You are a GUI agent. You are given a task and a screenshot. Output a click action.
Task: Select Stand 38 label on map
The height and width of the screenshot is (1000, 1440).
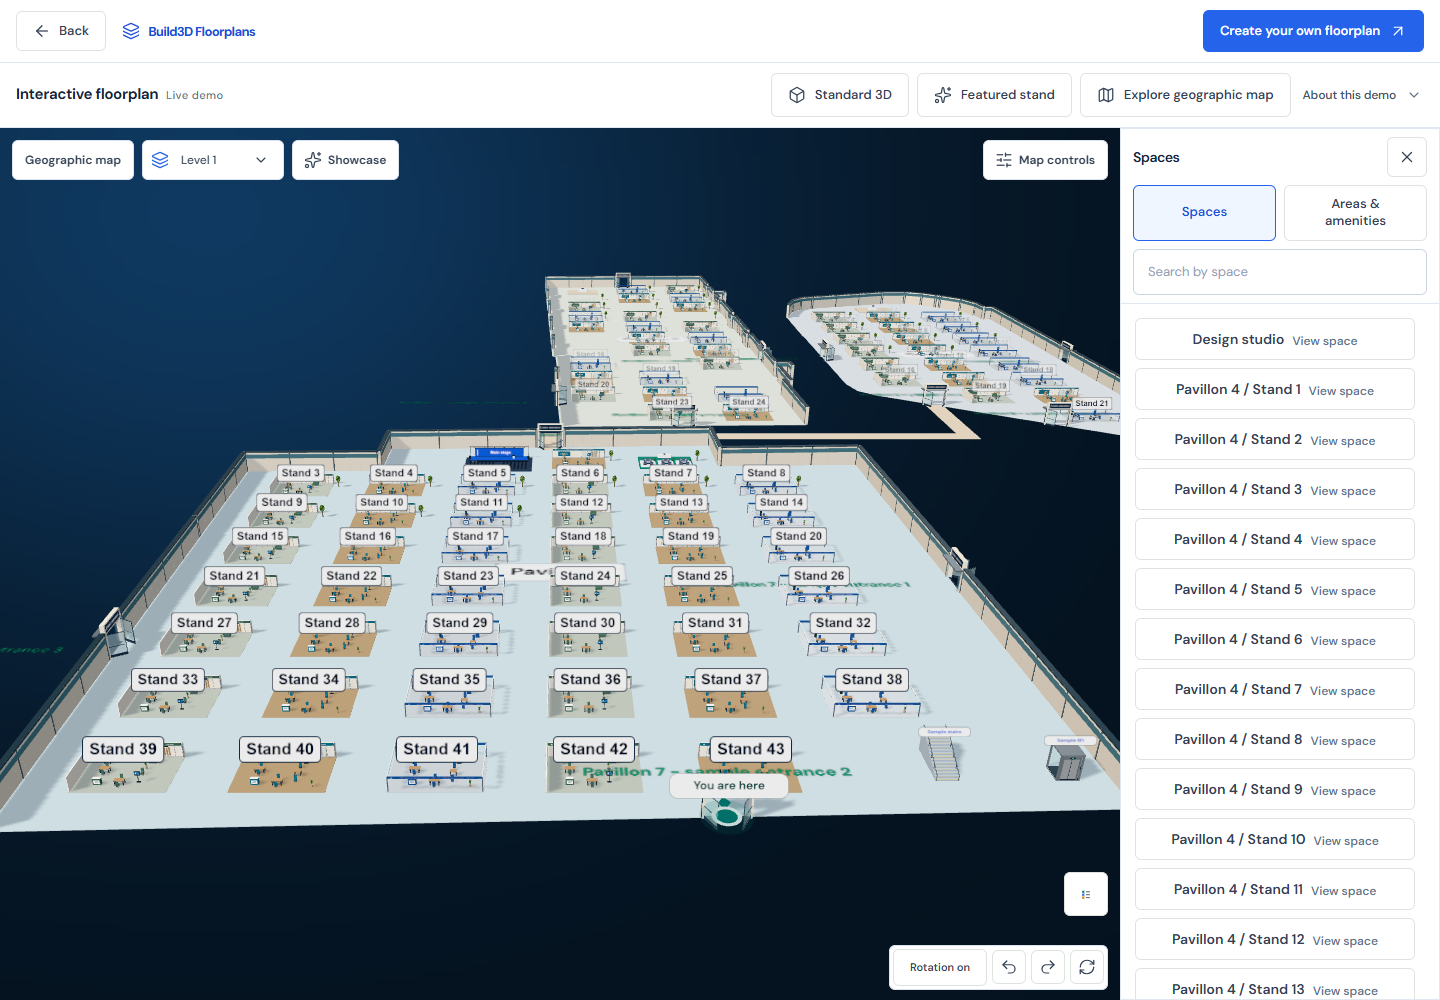(872, 680)
